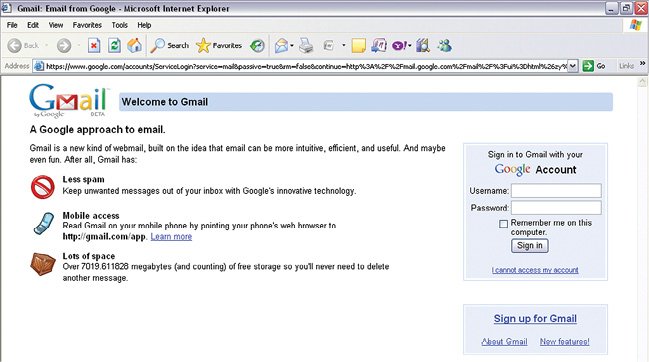Follow the Sign up for Gmail link
The height and width of the screenshot is (362, 649).
535,319
